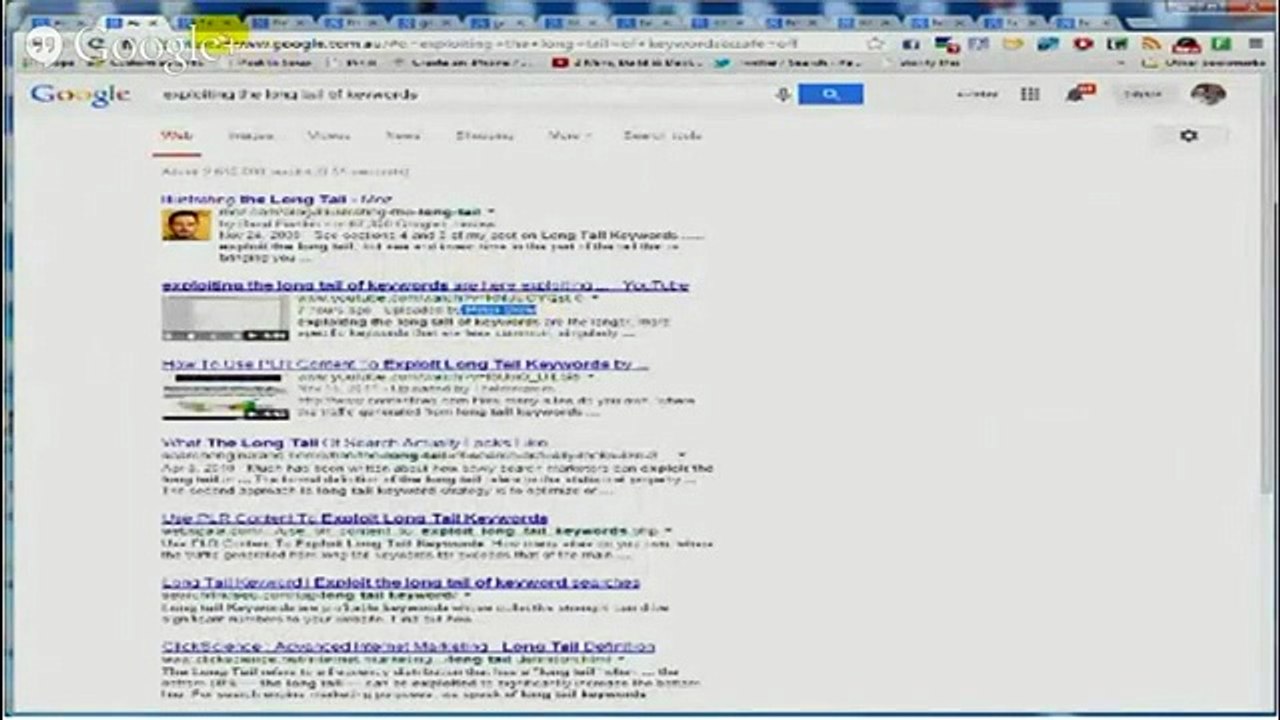Click the Share button in Google bar
Viewport: 1280px width, 720px height.
pyautogui.click(x=1142, y=94)
